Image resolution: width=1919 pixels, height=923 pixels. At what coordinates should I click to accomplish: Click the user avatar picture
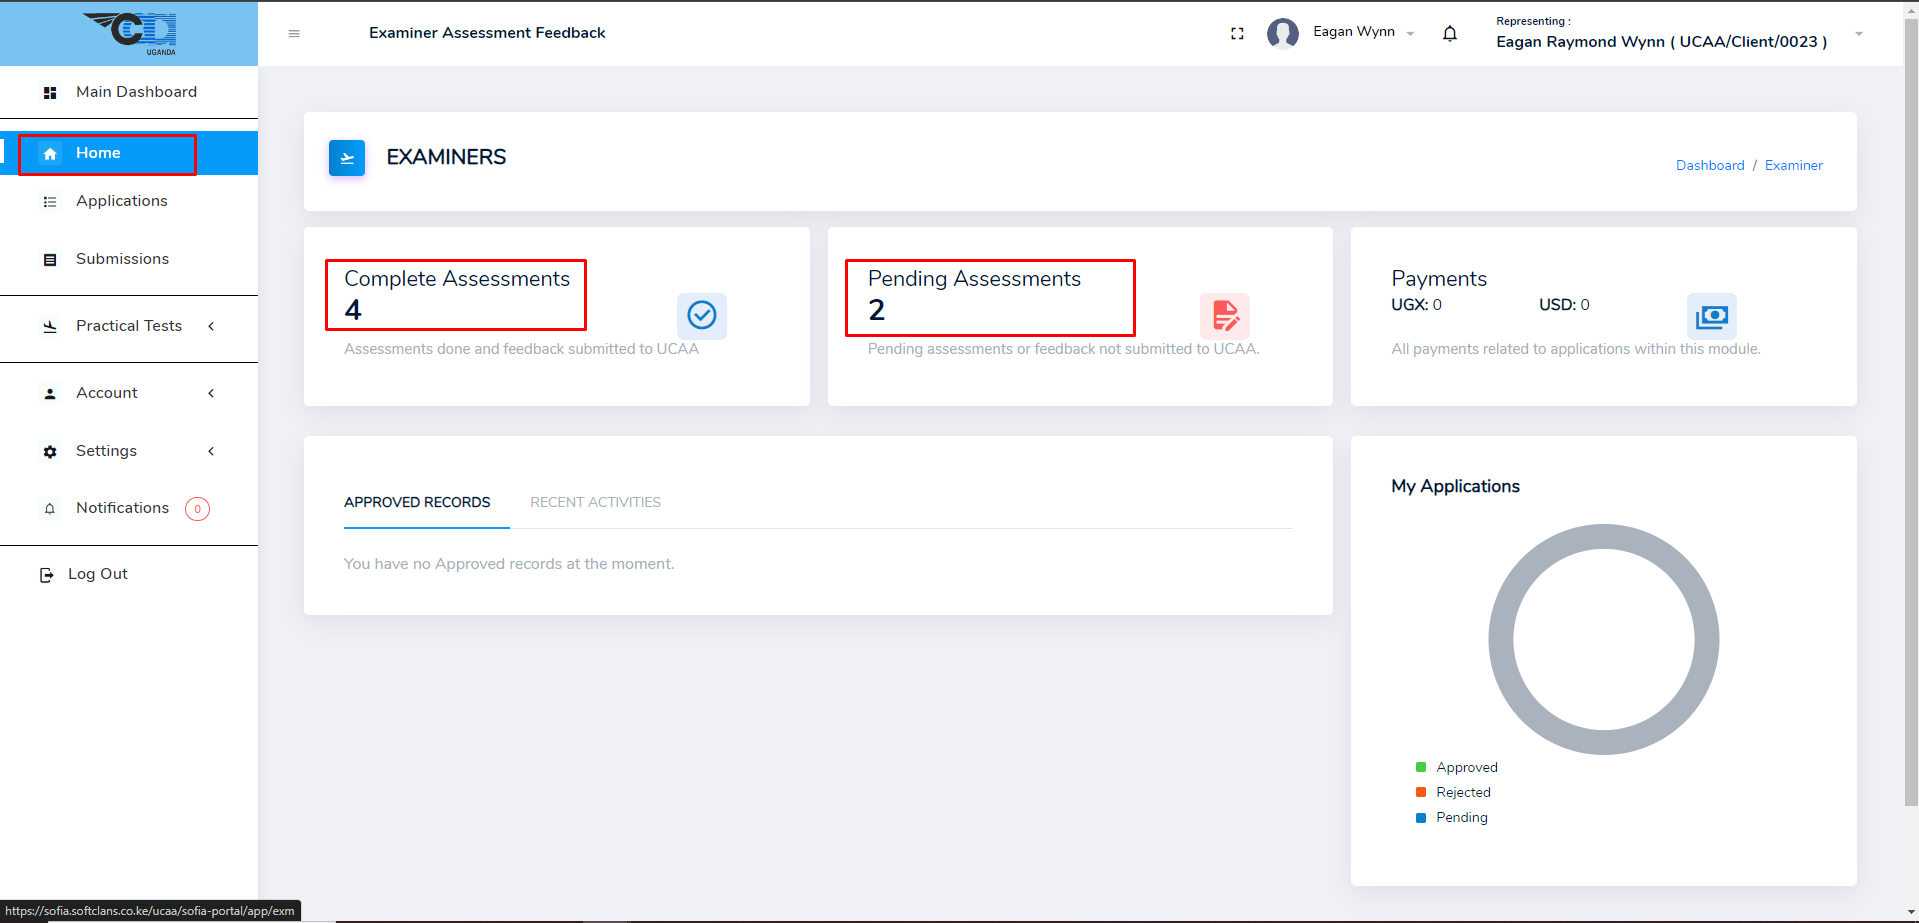(1282, 34)
